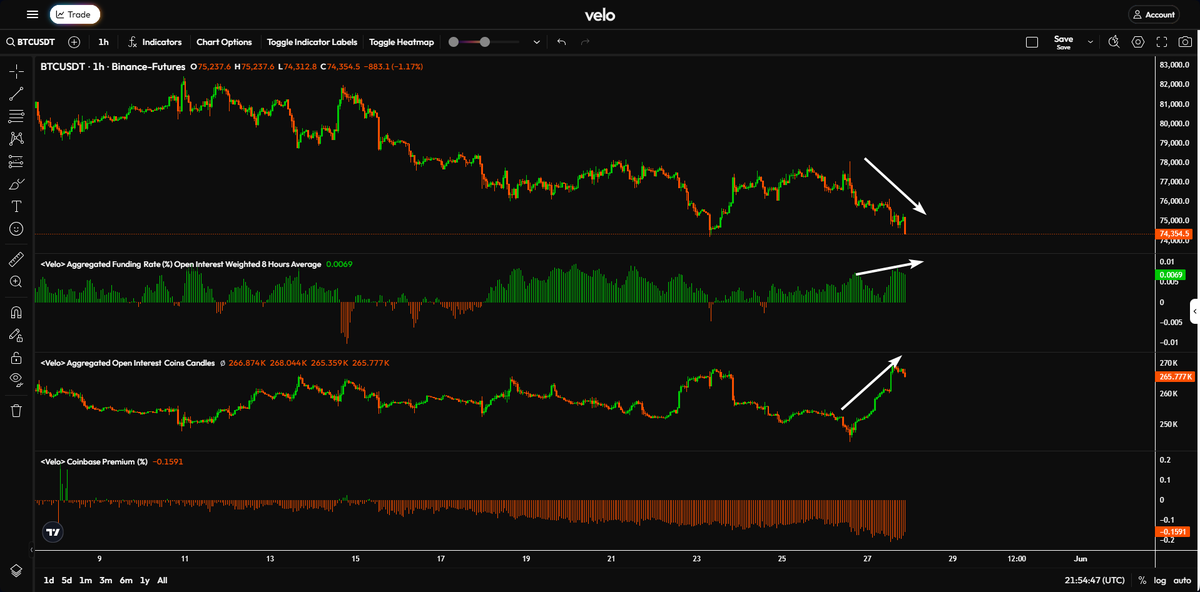Click the TradingView logo on chart
The height and width of the screenshot is (592, 1200).
point(51,533)
